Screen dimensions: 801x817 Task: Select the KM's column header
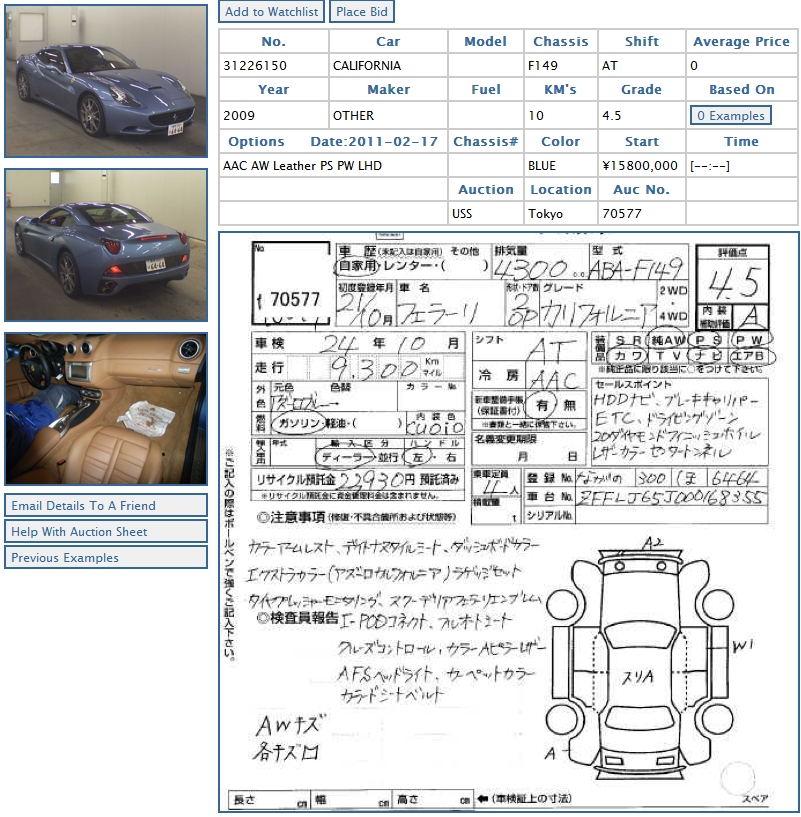coord(560,90)
